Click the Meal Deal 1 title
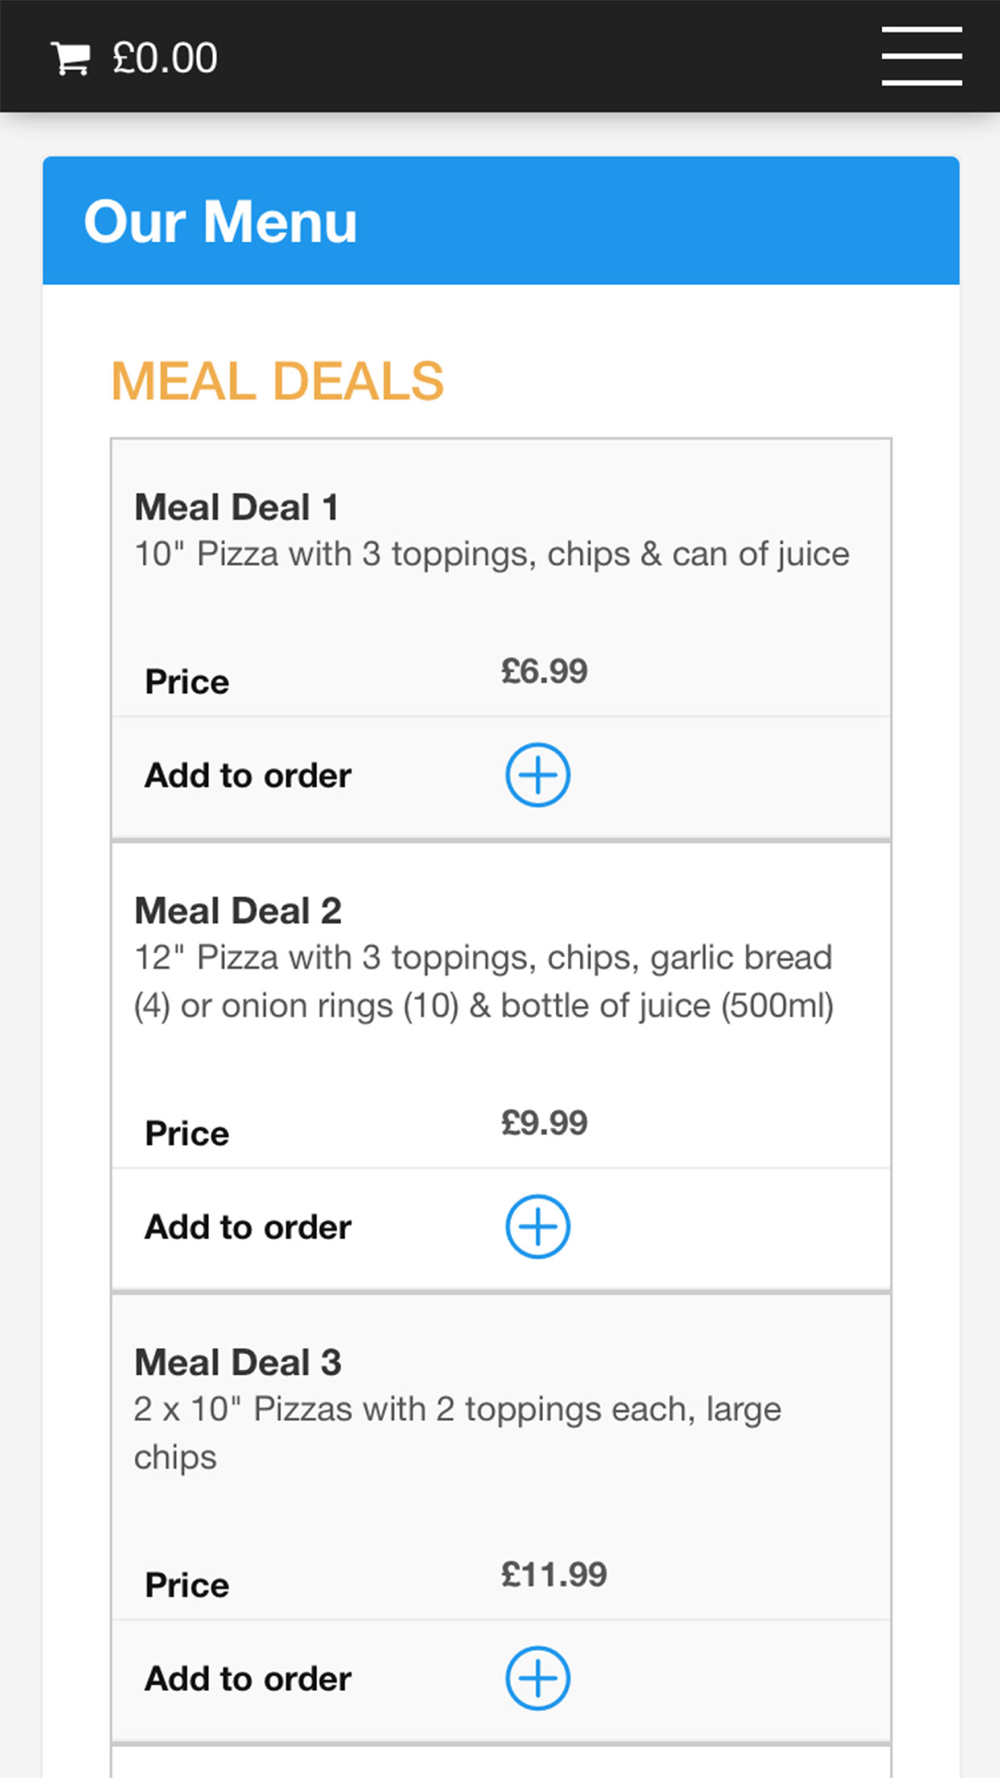 click(237, 507)
